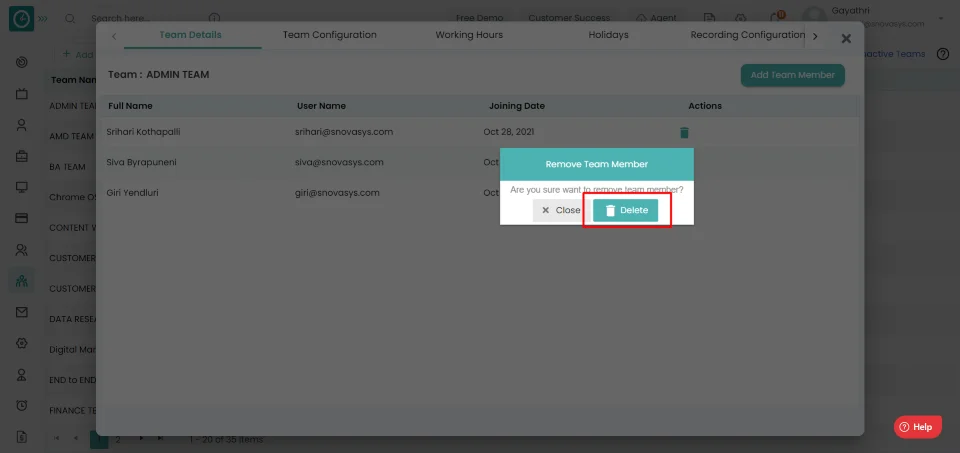Open the document icon in top bar
The width and height of the screenshot is (960, 453).
click(x=709, y=18)
